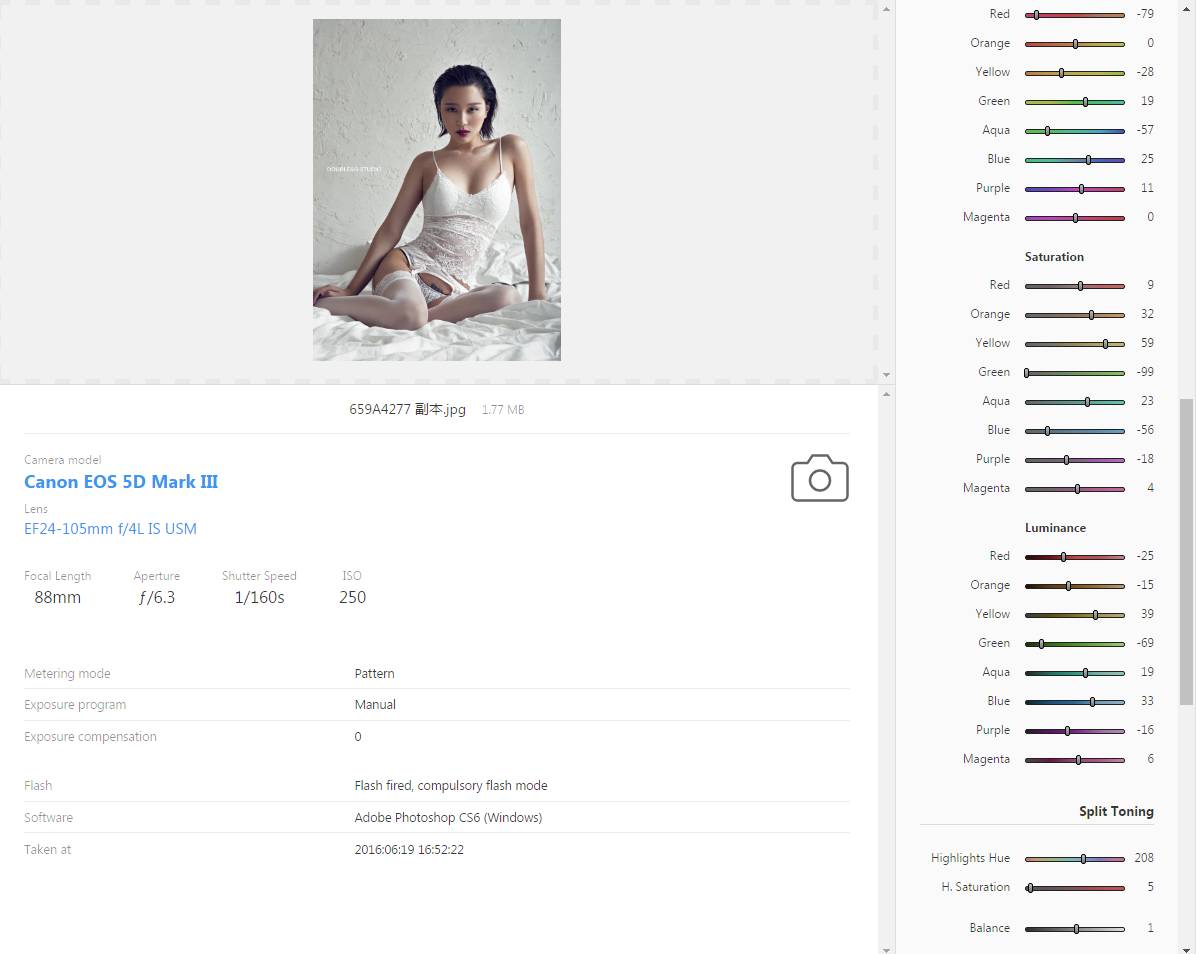The image size is (1196, 954).
Task: Click the Split Toning section heading
Action: [1116, 811]
